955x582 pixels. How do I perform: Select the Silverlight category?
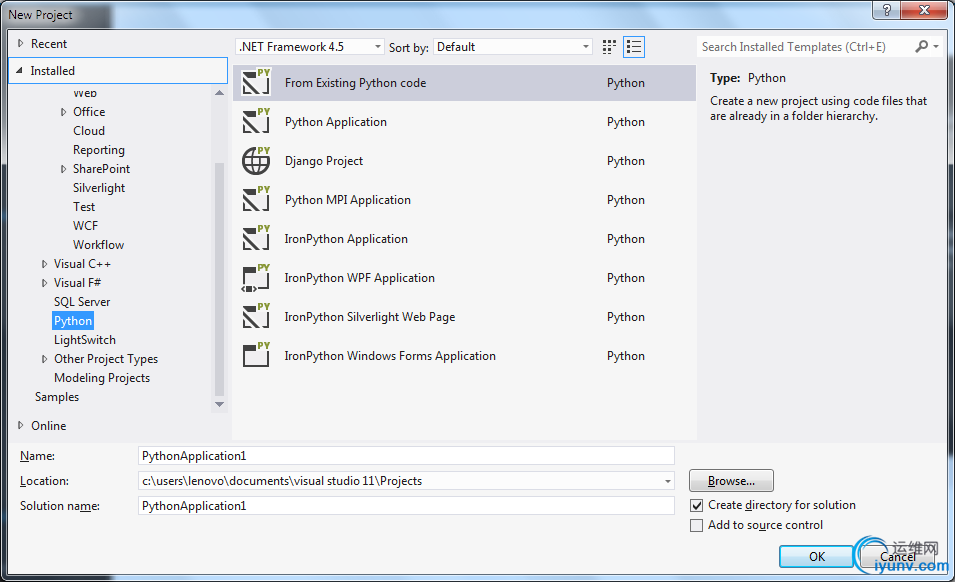[x=99, y=188]
